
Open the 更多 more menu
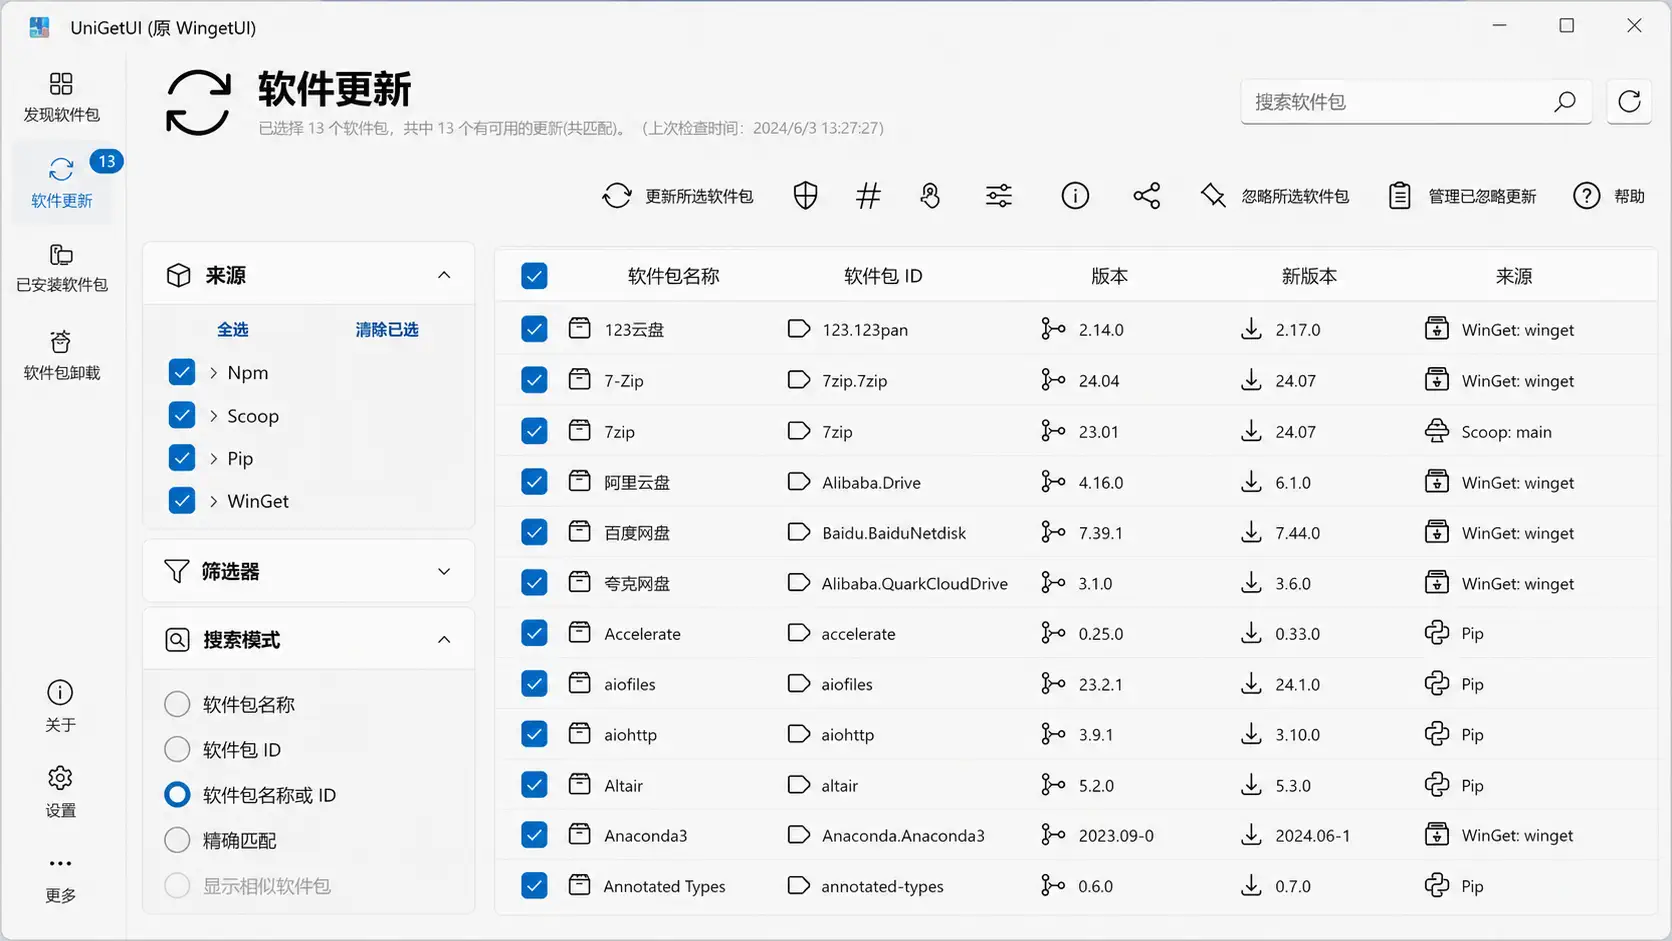[x=60, y=878]
